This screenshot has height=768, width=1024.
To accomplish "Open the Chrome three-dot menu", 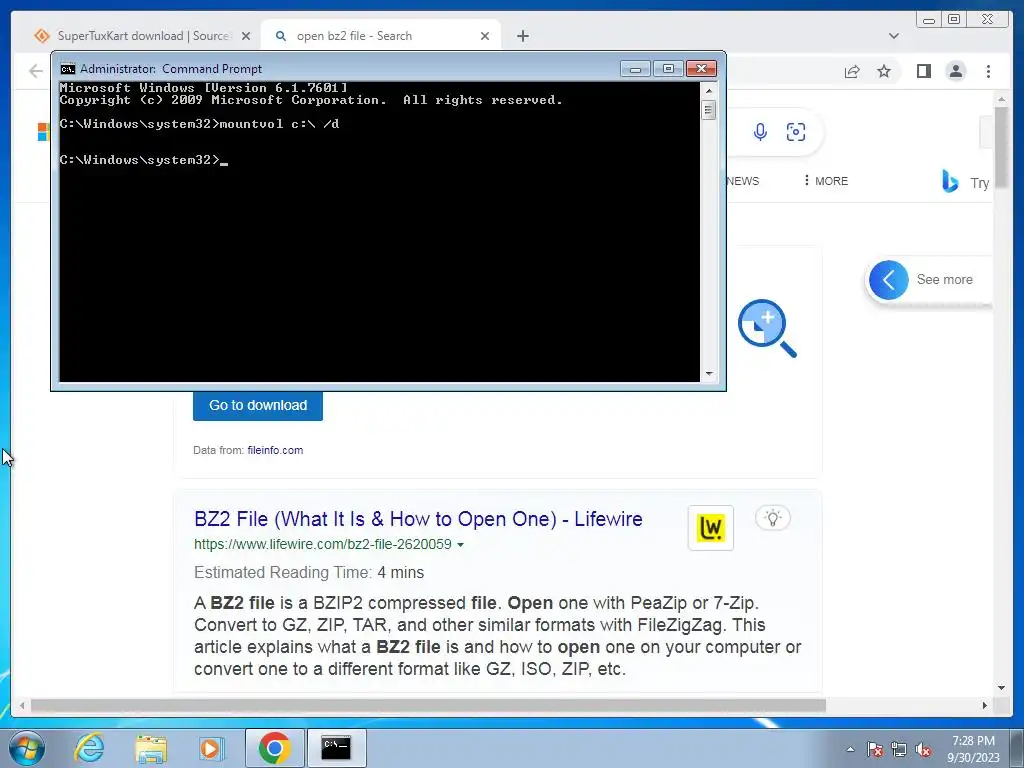I will coord(988,71).
